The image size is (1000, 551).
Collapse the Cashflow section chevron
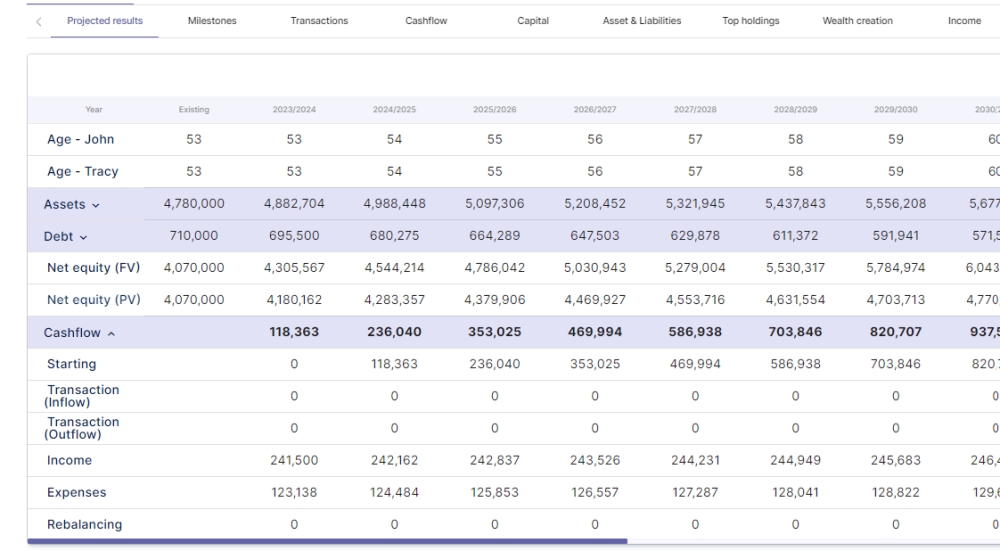click(x=111, y=333)
